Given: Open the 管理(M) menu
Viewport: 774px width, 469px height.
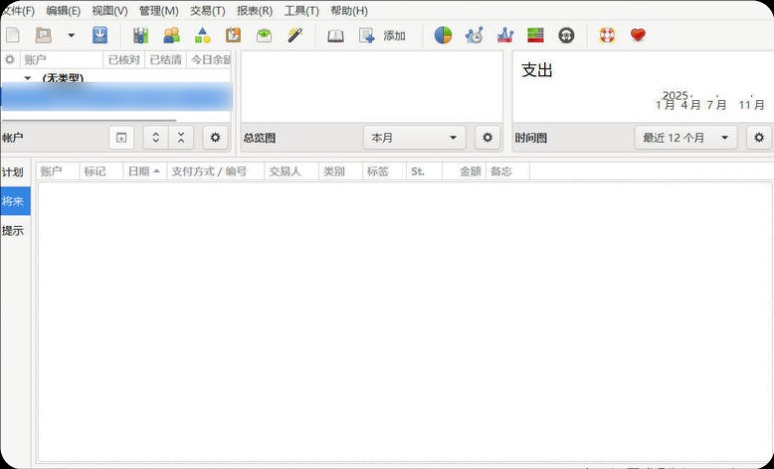Looking at the screenshot, I should click(x=158, y=11).
